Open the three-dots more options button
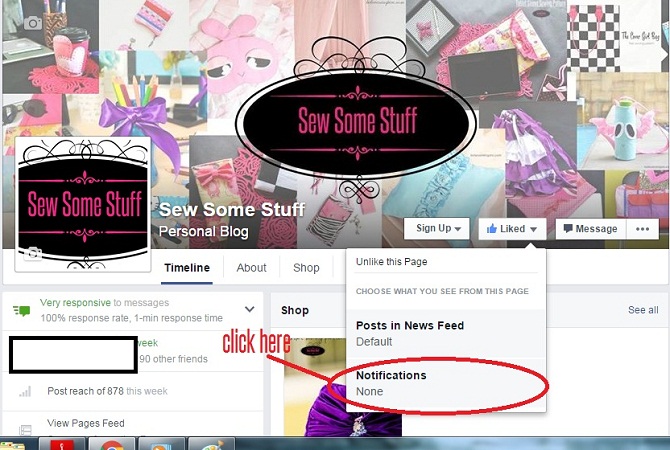Viewport: 670px width, 450px height. 642,229
